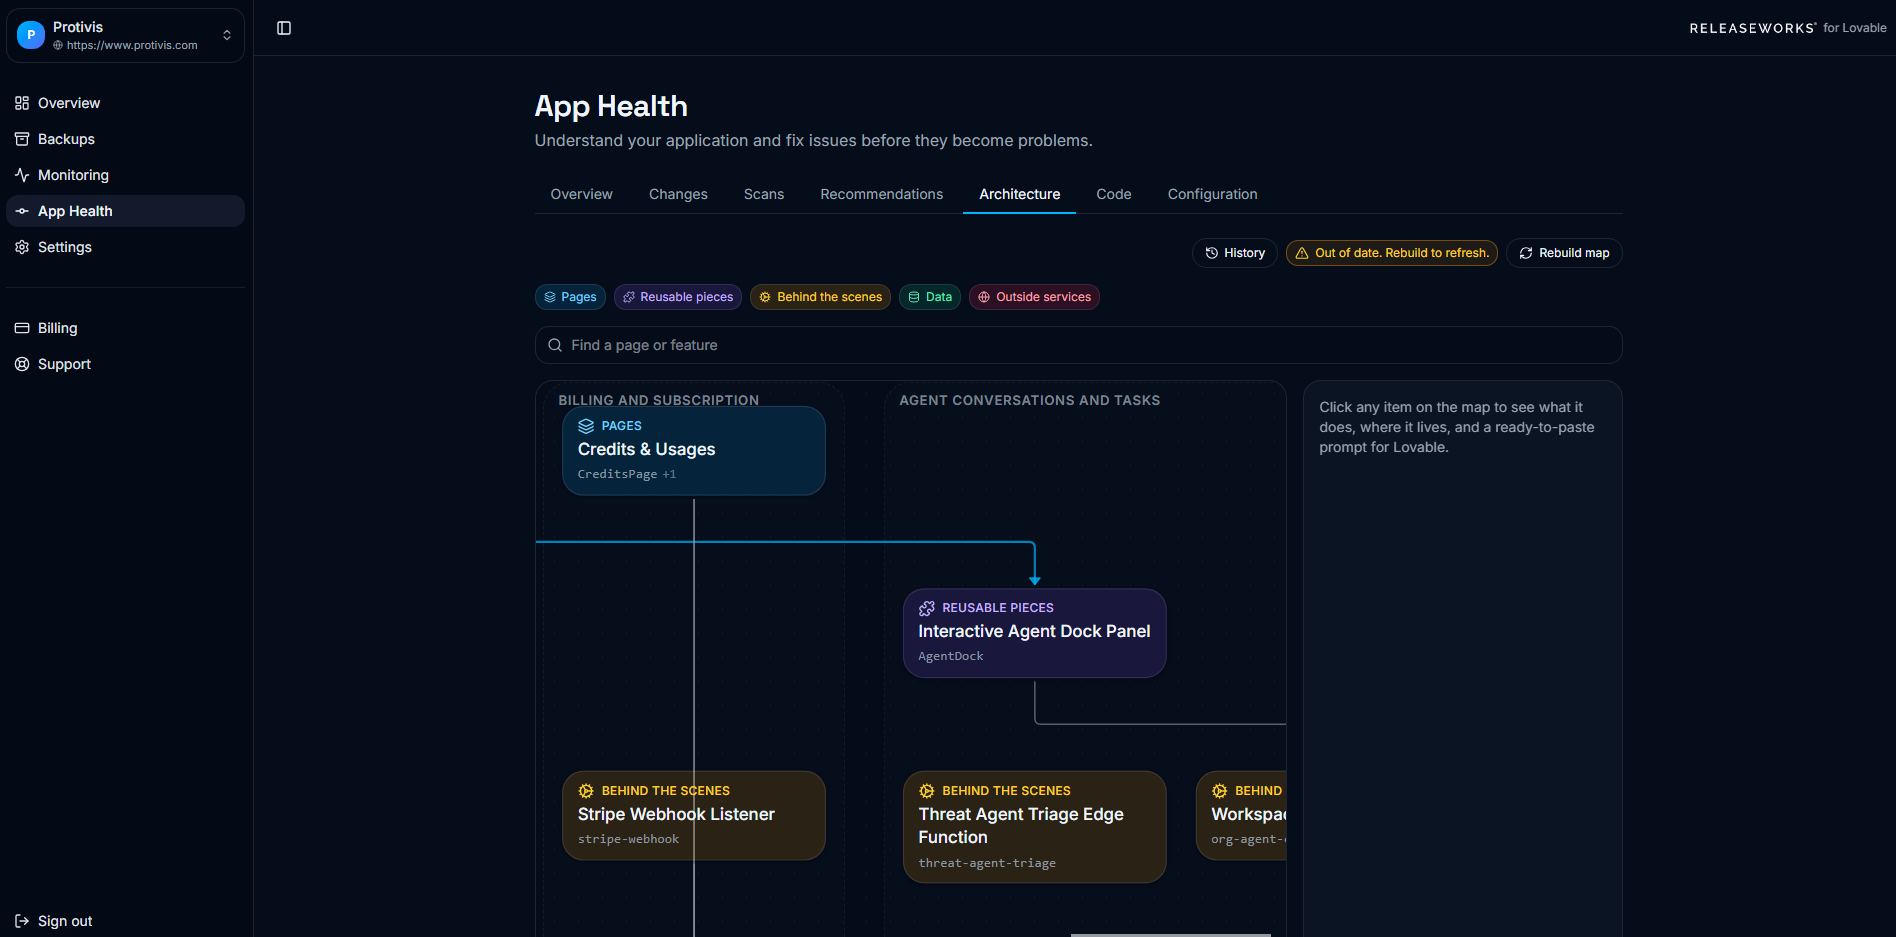Screen dimensions: 1896x937
Task: Click the History clock icon
Action: [x=1211, y=253]
